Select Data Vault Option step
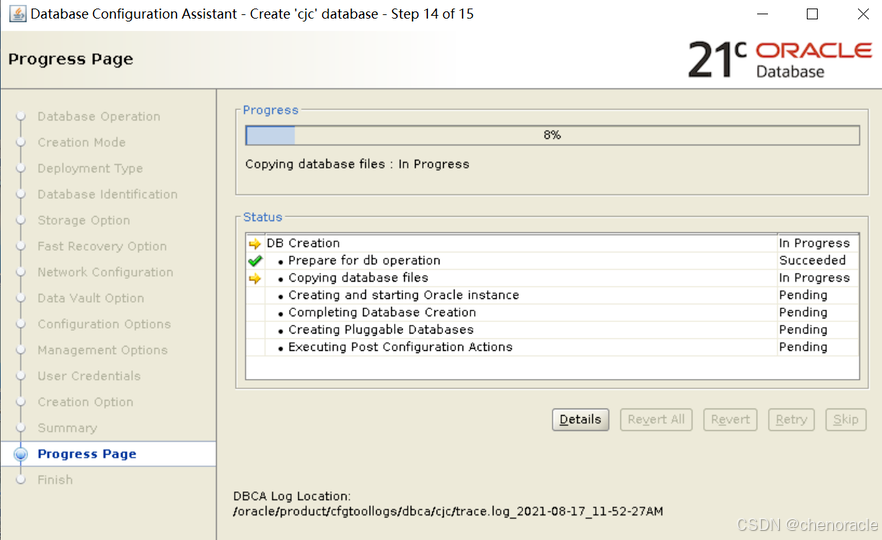This screenshot has height=540, width=882. [91, 298]
